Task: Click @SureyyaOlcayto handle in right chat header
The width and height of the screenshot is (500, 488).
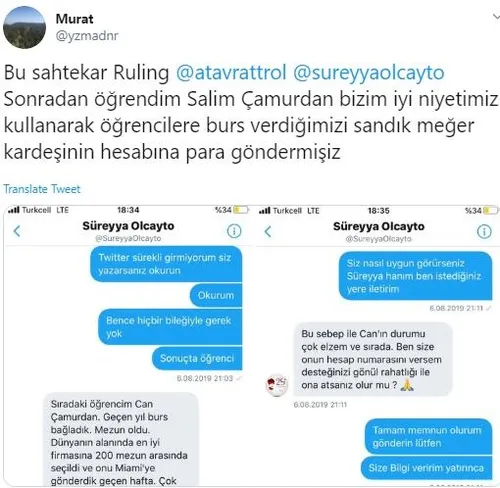Action: pyautogui.click(x=379, y=239)
